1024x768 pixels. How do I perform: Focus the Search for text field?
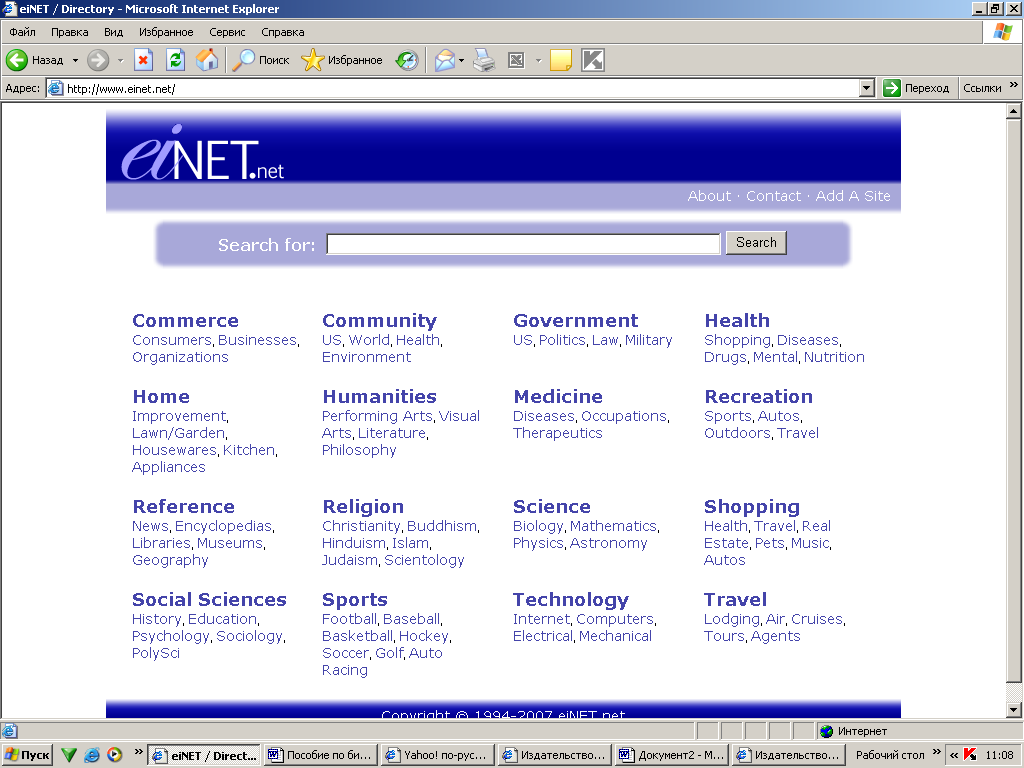pos(523,244)
